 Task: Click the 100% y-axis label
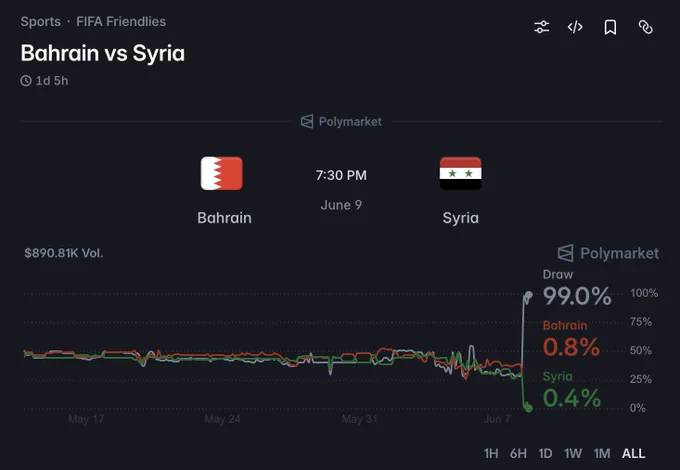tap(644, 293)
